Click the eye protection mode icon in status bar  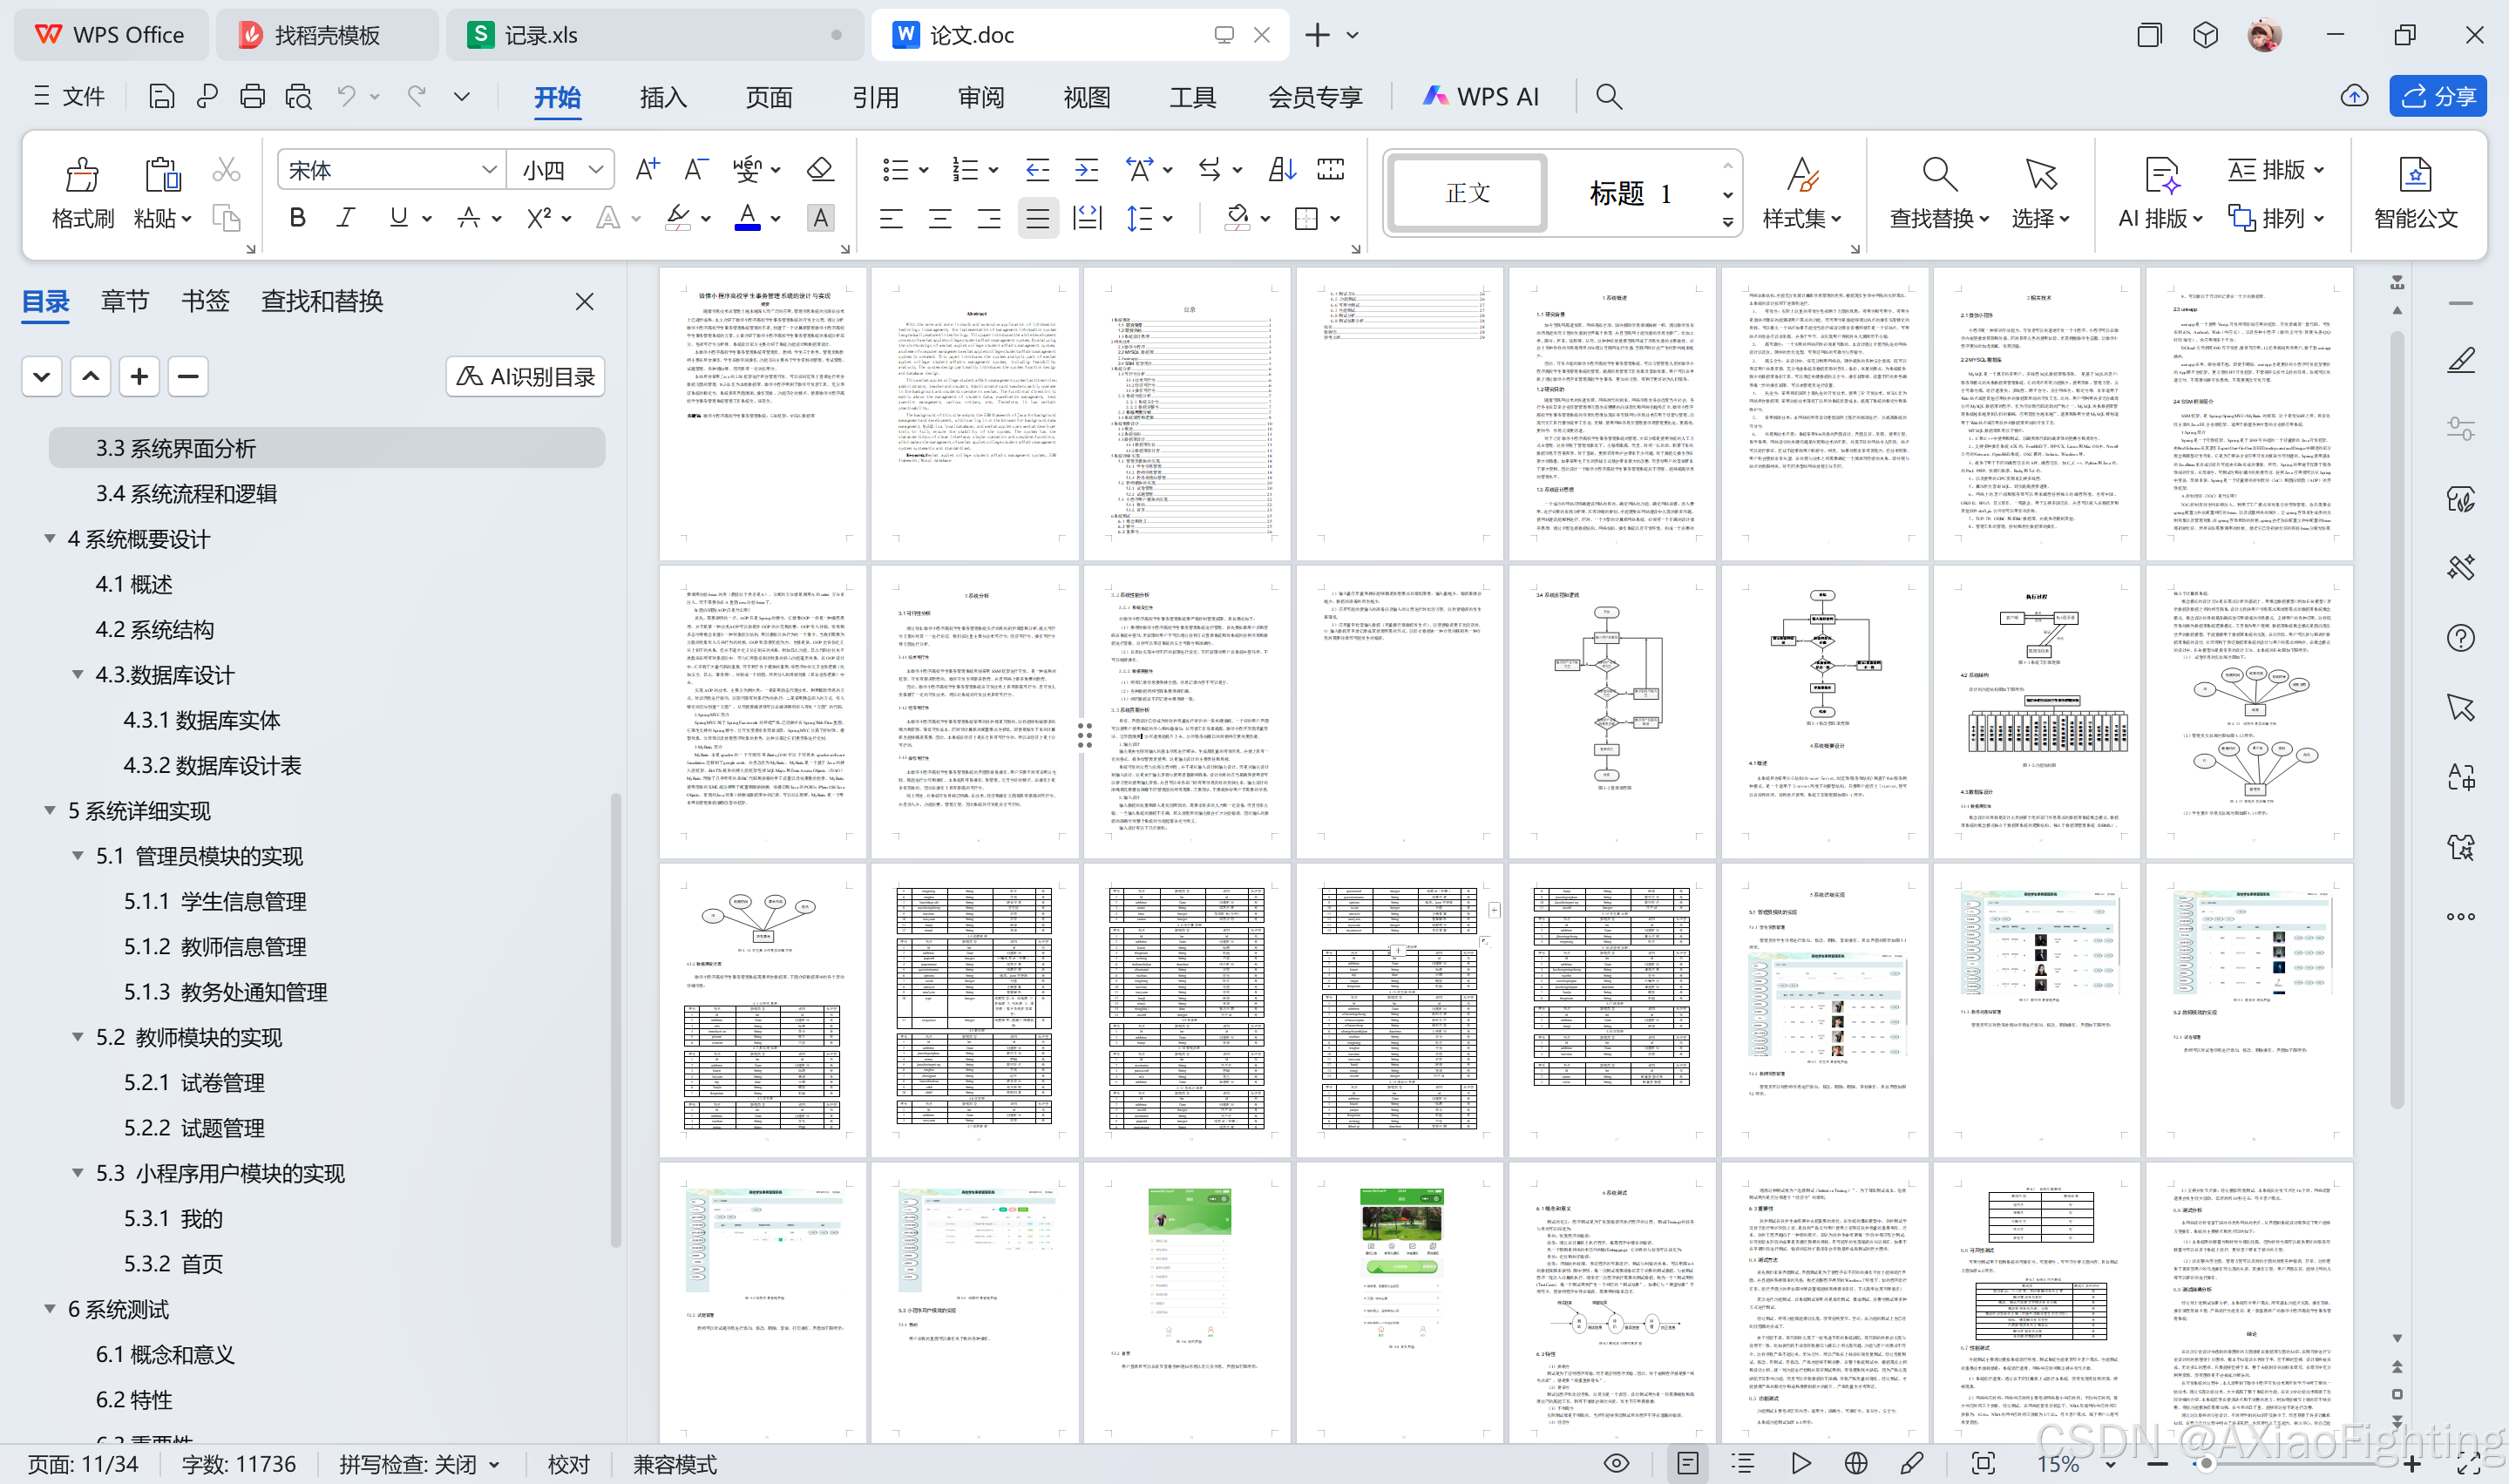(x=1616, y=1463)
